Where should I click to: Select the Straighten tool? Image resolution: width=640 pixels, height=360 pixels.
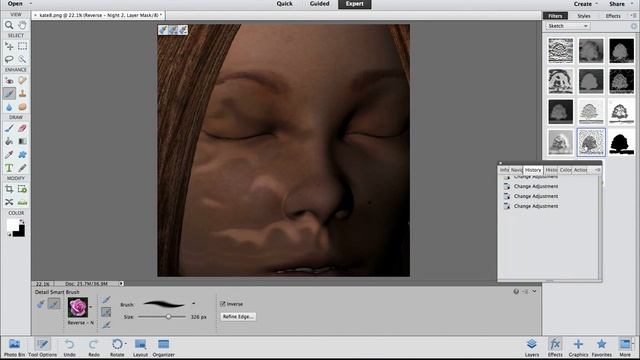22,202
